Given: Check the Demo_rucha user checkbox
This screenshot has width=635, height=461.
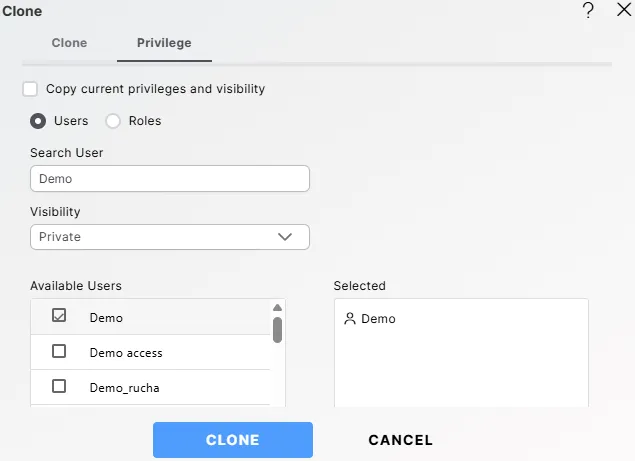Looking at the screenshot, I should click(59, 387).
